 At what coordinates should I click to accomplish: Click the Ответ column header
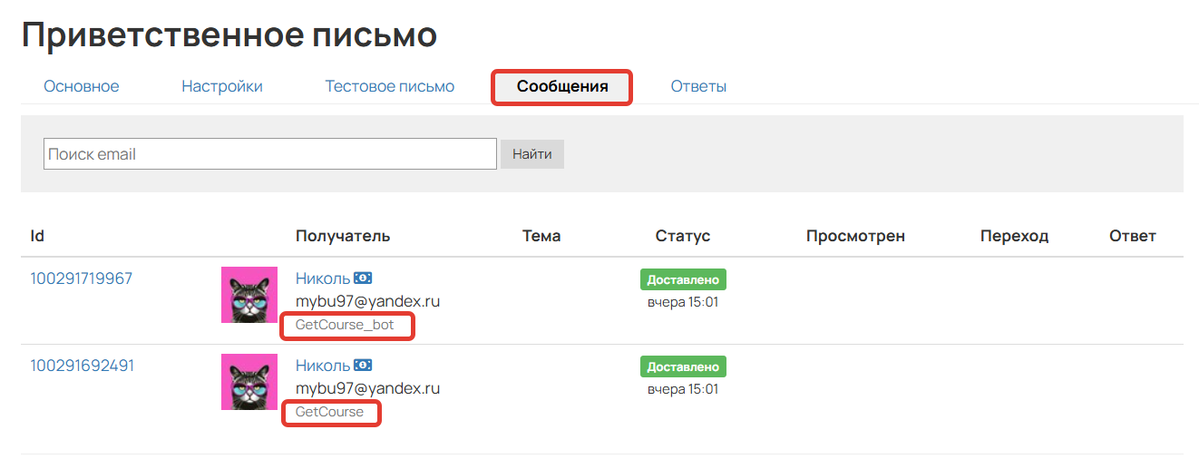coord(1132,236)
